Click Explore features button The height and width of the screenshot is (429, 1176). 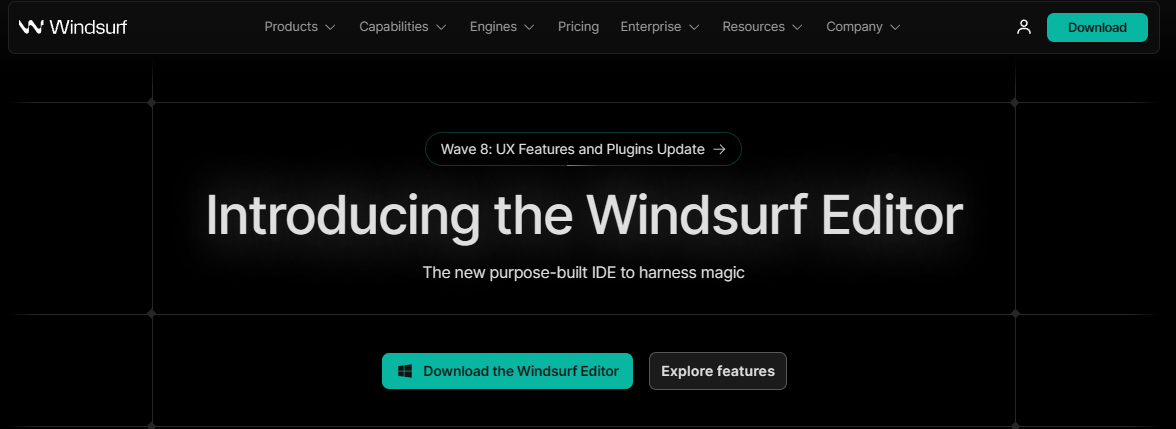click(x=718, y=370)
